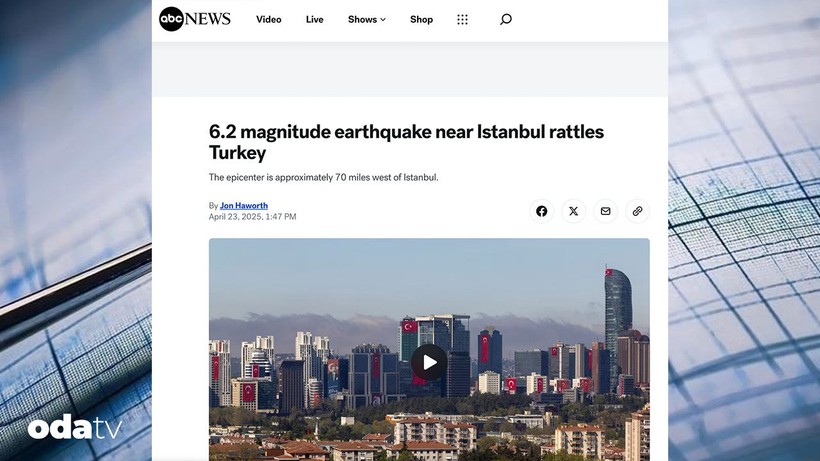Share the article via email icon
The width and height of the screenshot is (820, 461).
[605, 211]
